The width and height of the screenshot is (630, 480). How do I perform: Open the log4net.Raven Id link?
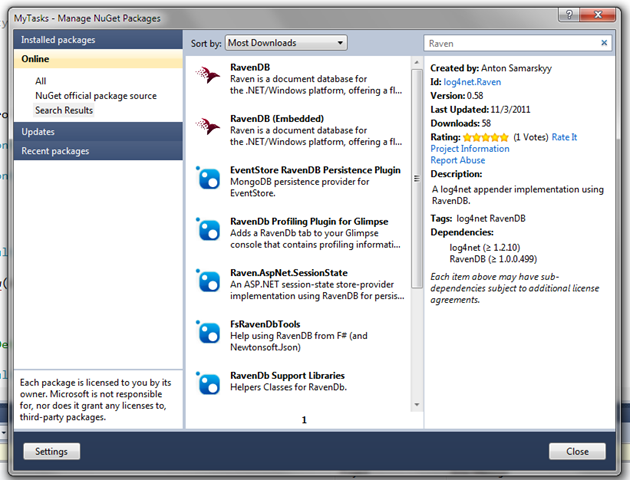coord(472,82)
